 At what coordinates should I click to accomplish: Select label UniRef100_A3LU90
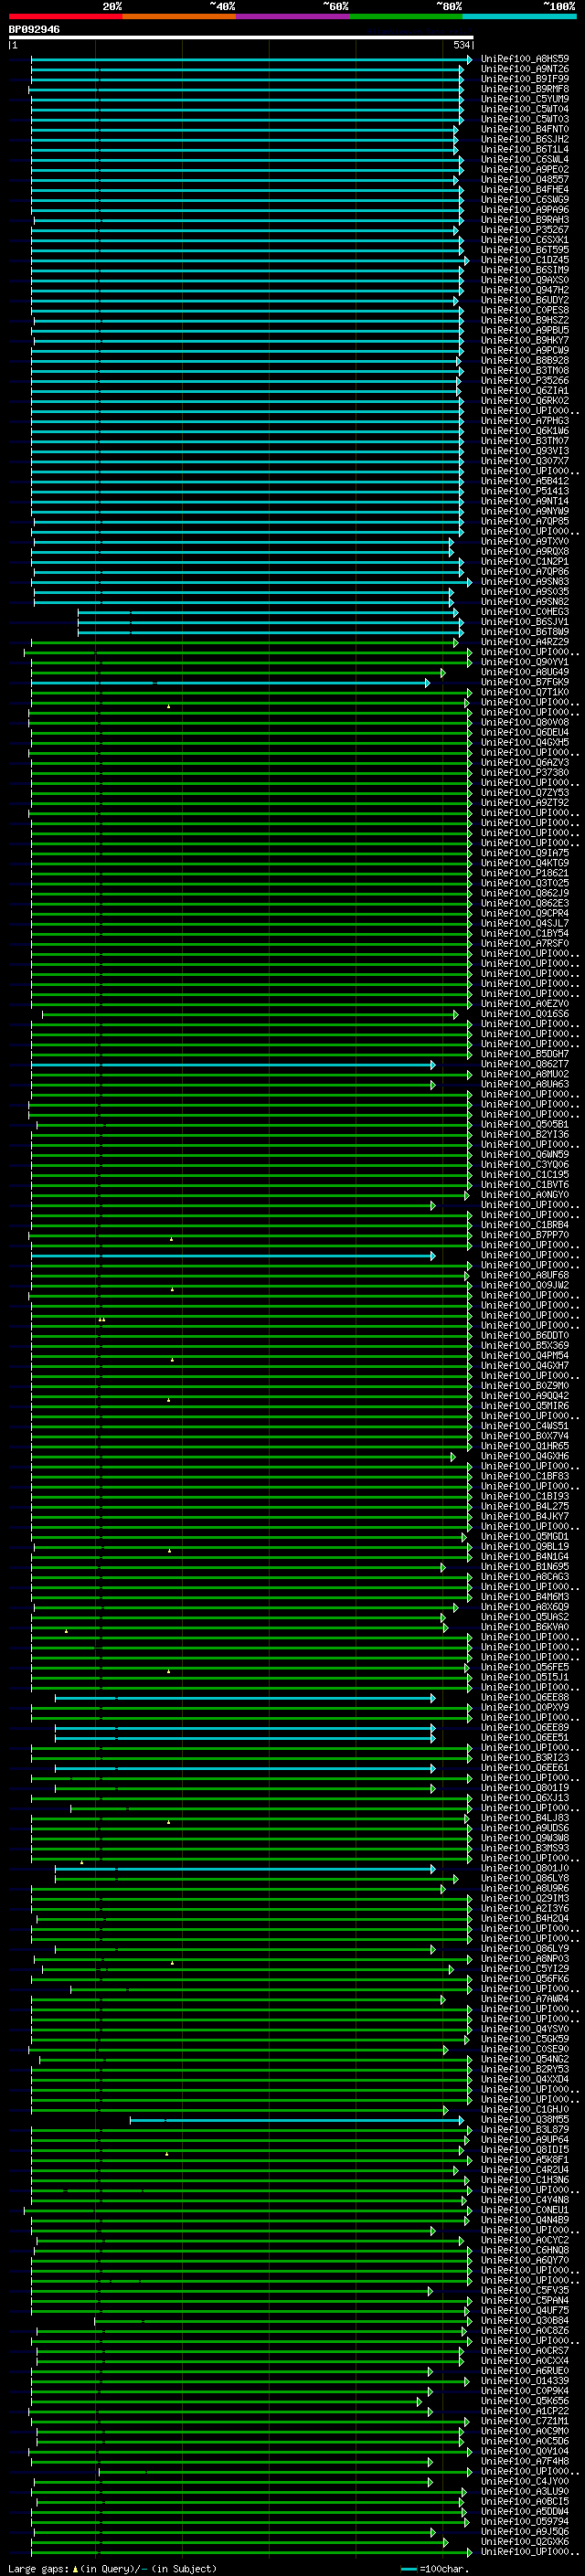point(525,2492)
